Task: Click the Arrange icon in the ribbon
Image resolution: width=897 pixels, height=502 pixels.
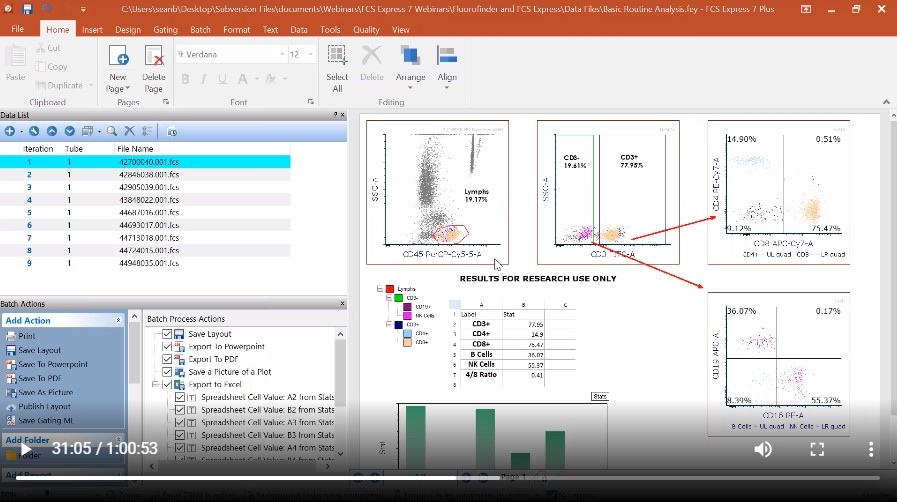Action: [x=410, y=56]
